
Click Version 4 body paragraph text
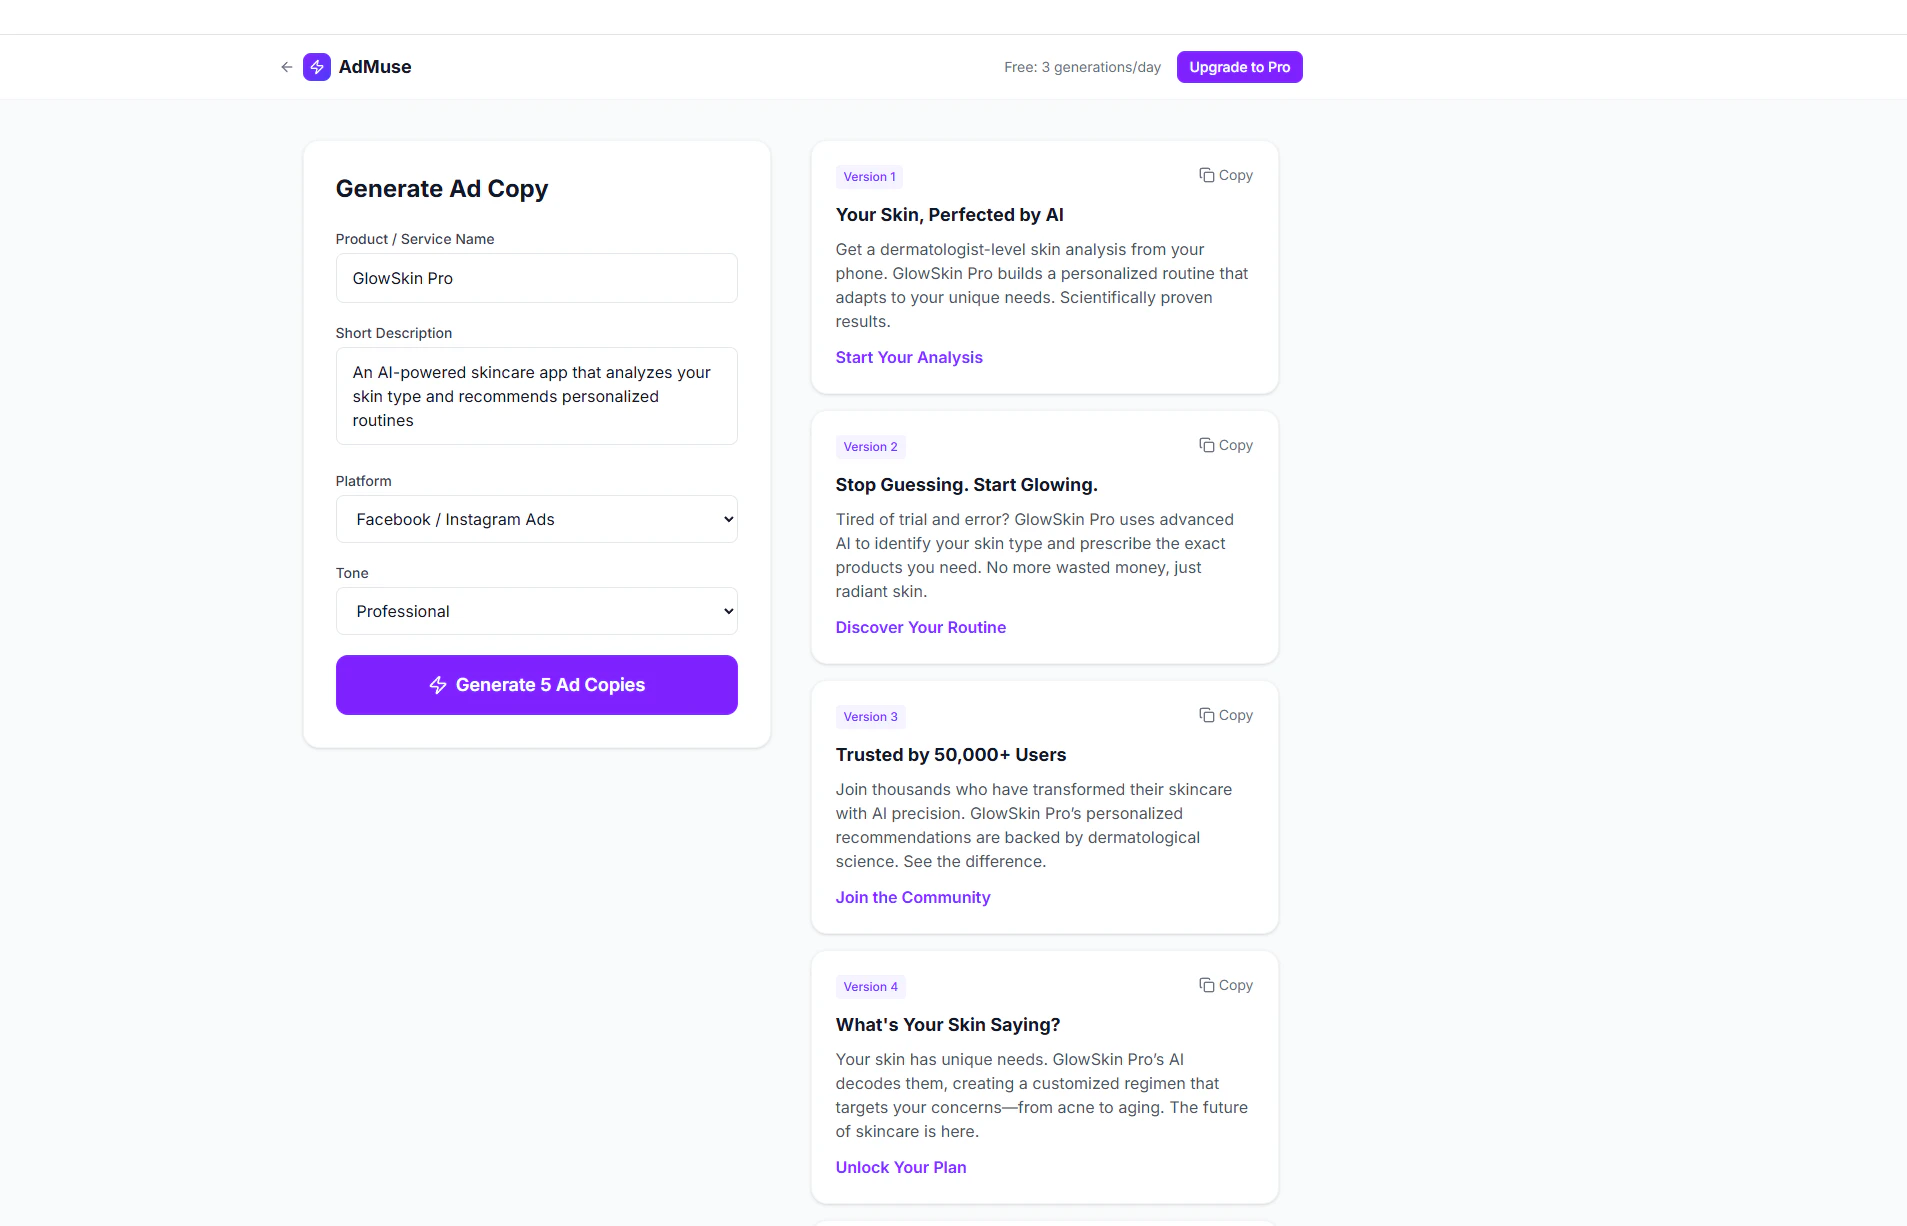1042,1095
